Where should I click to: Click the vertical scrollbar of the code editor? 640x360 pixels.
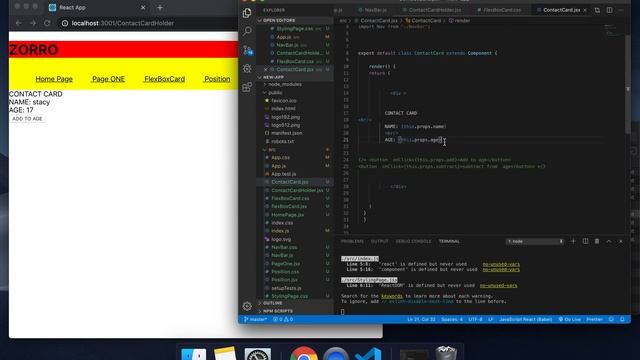627,84
